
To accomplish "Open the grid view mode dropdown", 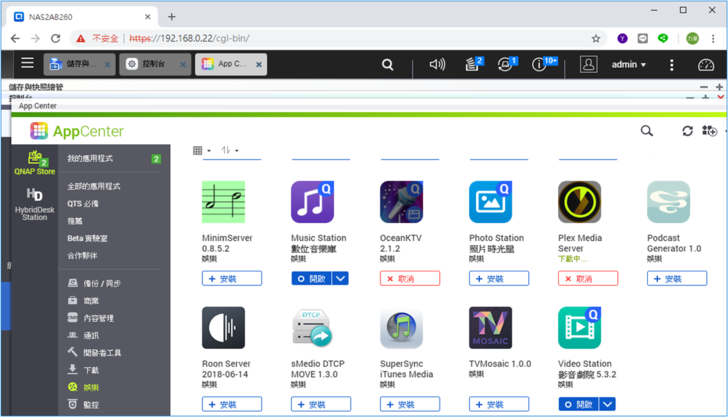I will (x=202, y=150).
